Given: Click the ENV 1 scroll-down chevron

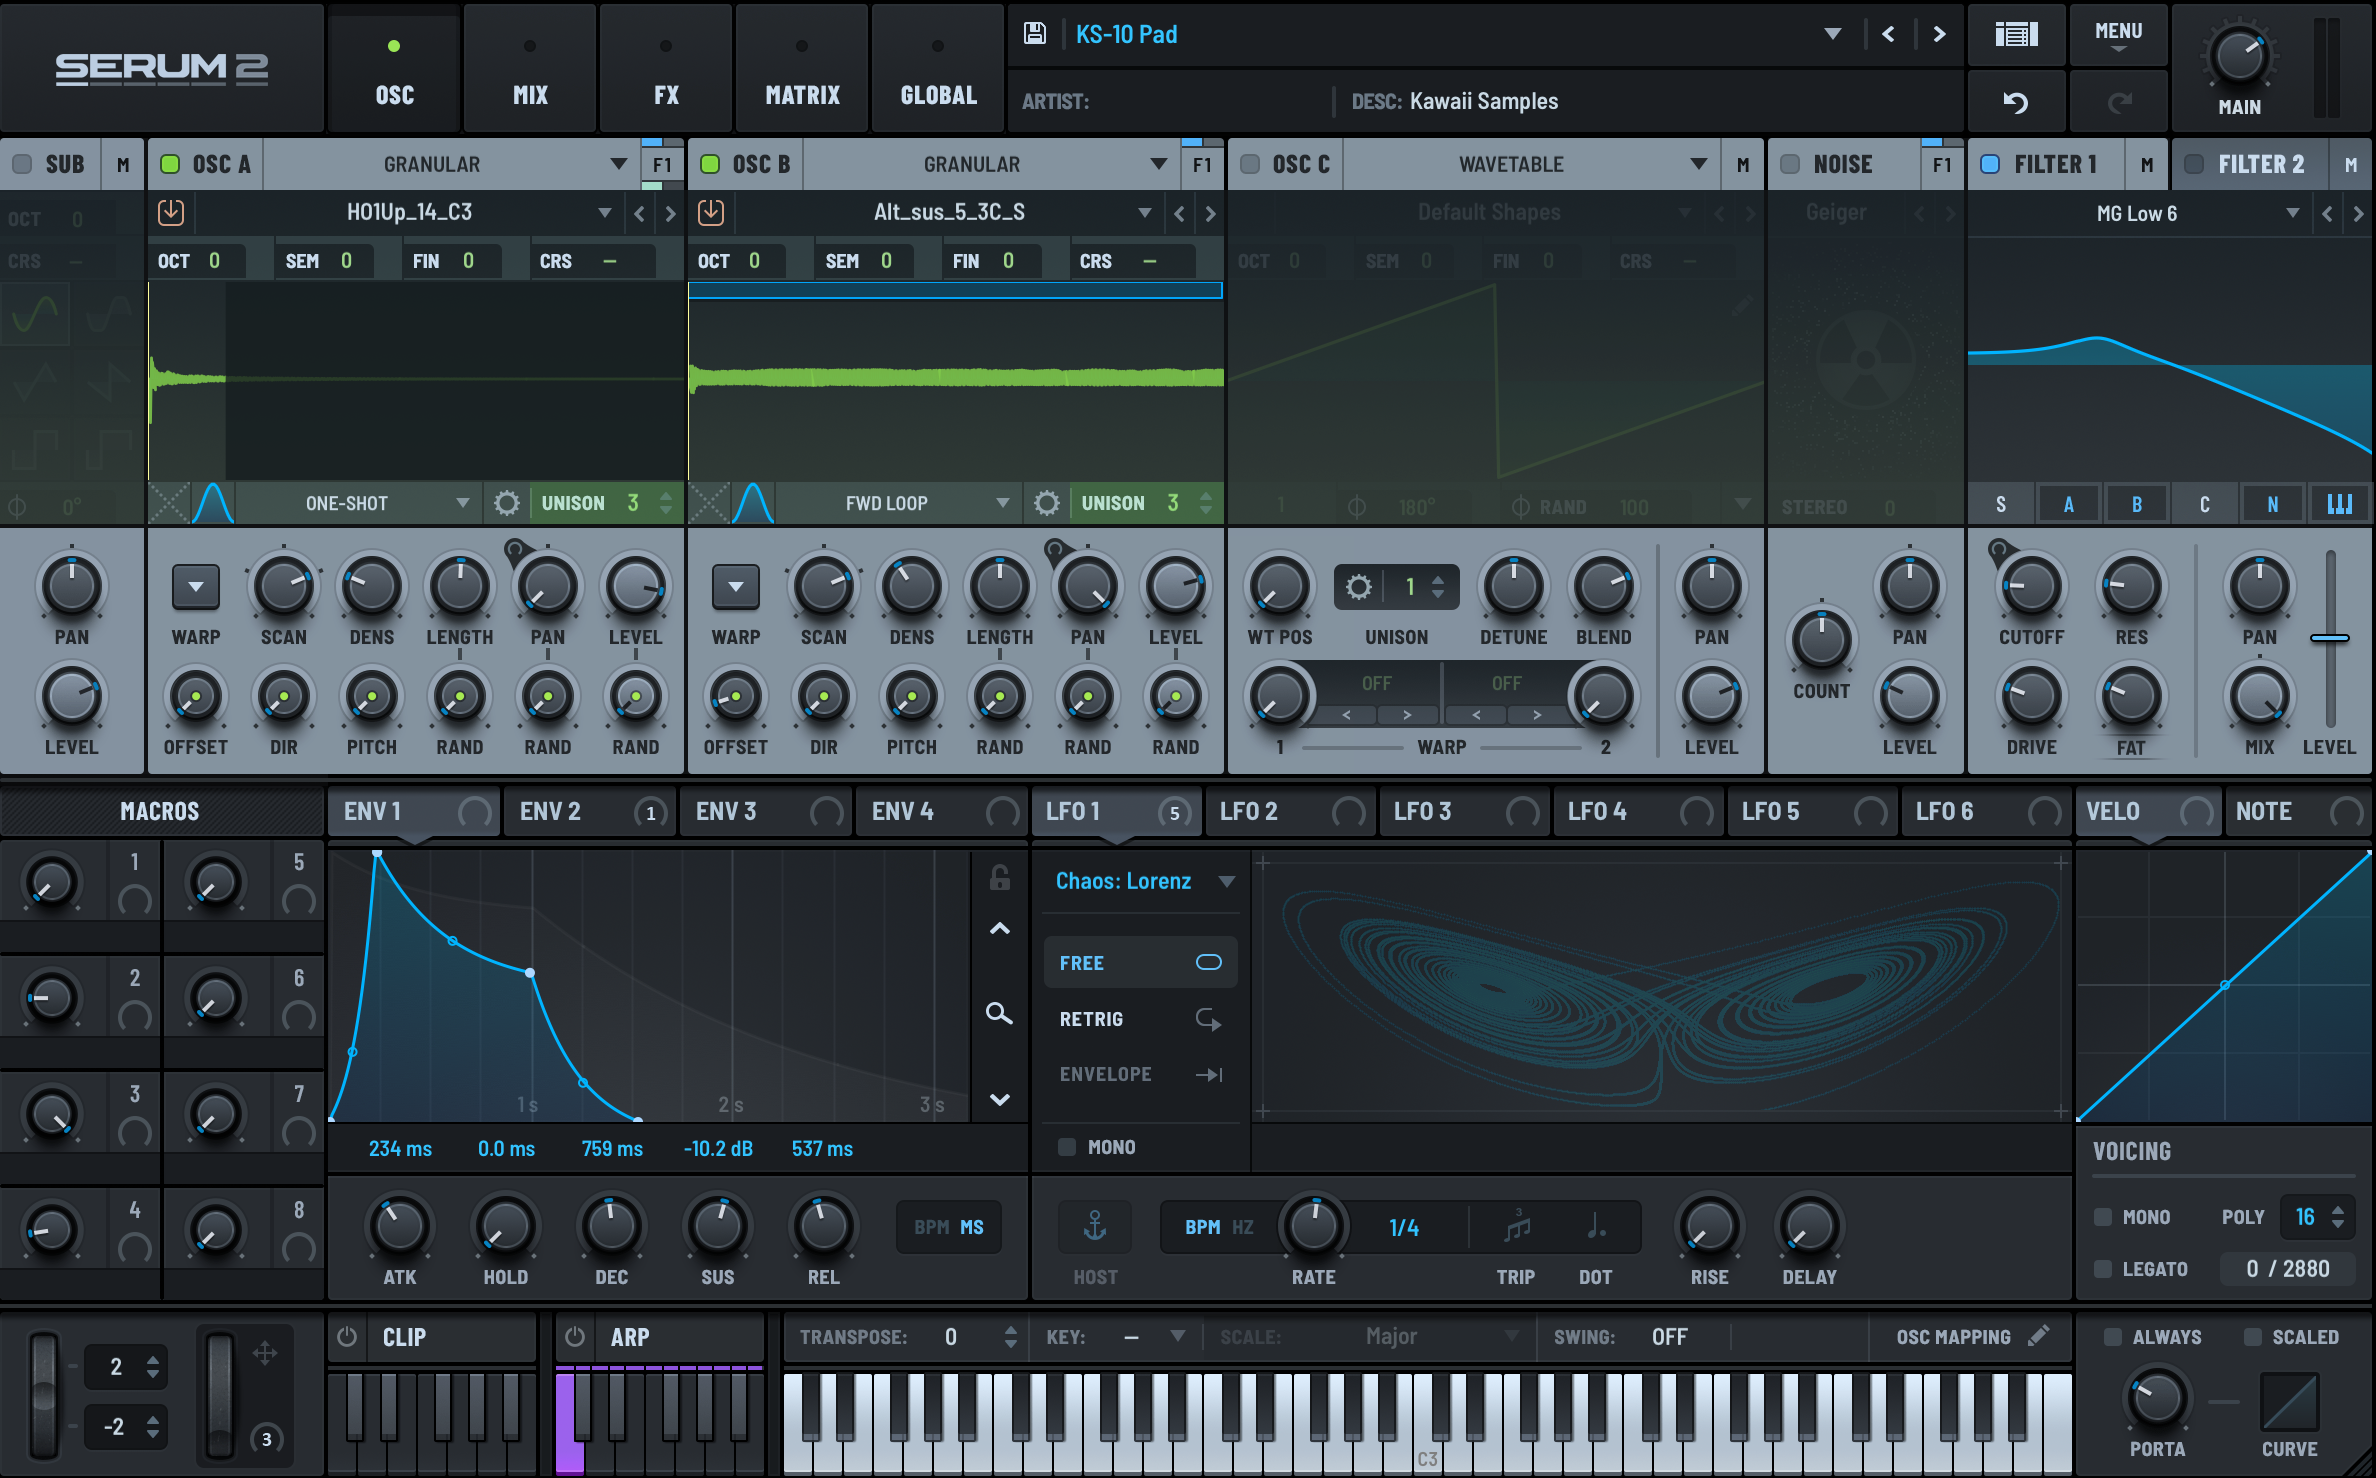Looking at the screenshot, I should click(999, 1099).
